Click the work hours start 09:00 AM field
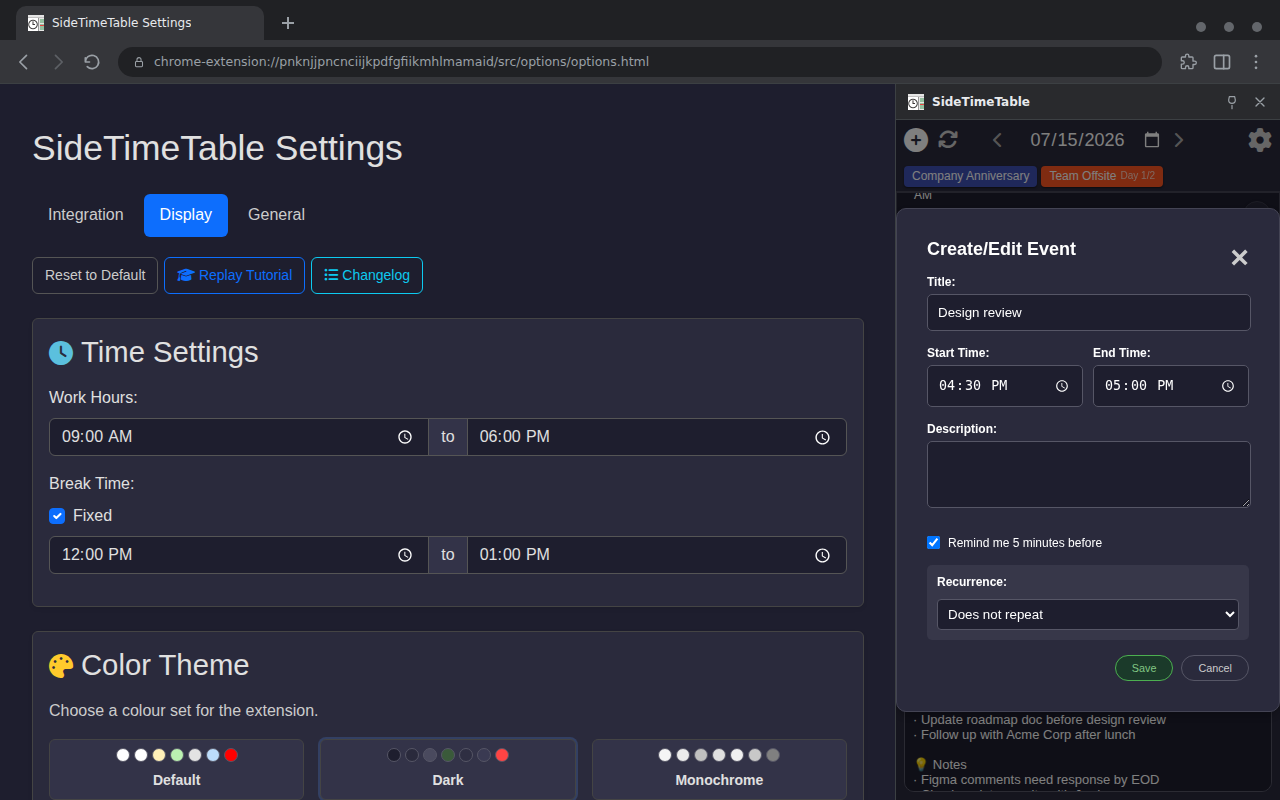This screenshot has height=800, width=1280. pyautogui.click(x=239, y=437)
